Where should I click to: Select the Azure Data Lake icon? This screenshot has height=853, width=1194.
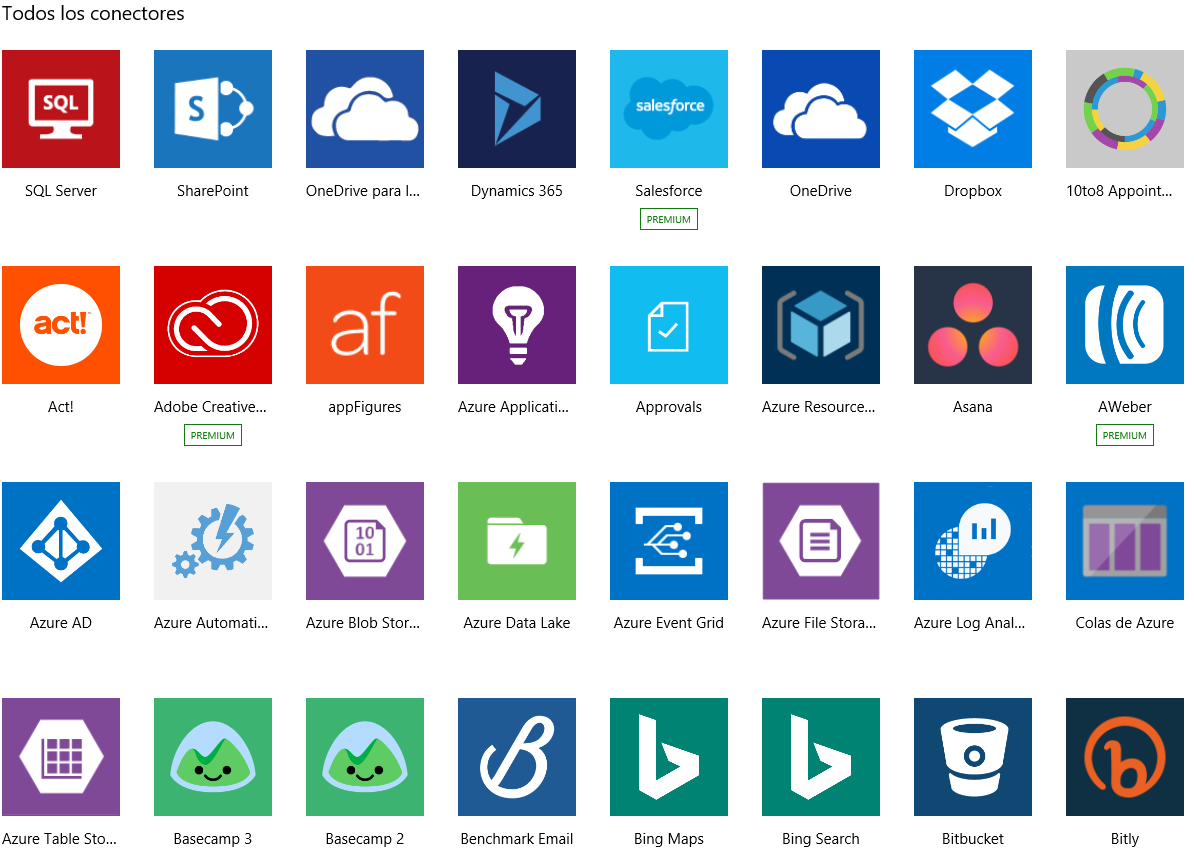(x=517, y=541)
